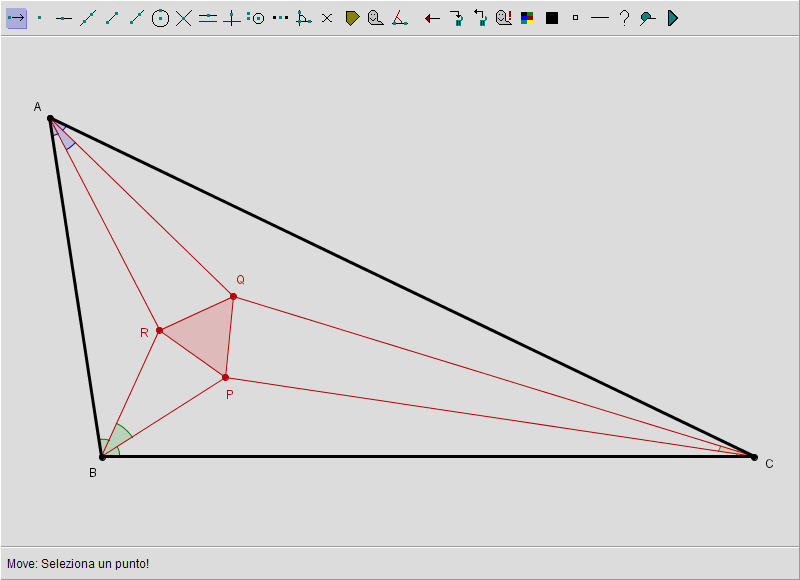
Task: Select the Move point arrow tool
Action: (x=16, y=18)
